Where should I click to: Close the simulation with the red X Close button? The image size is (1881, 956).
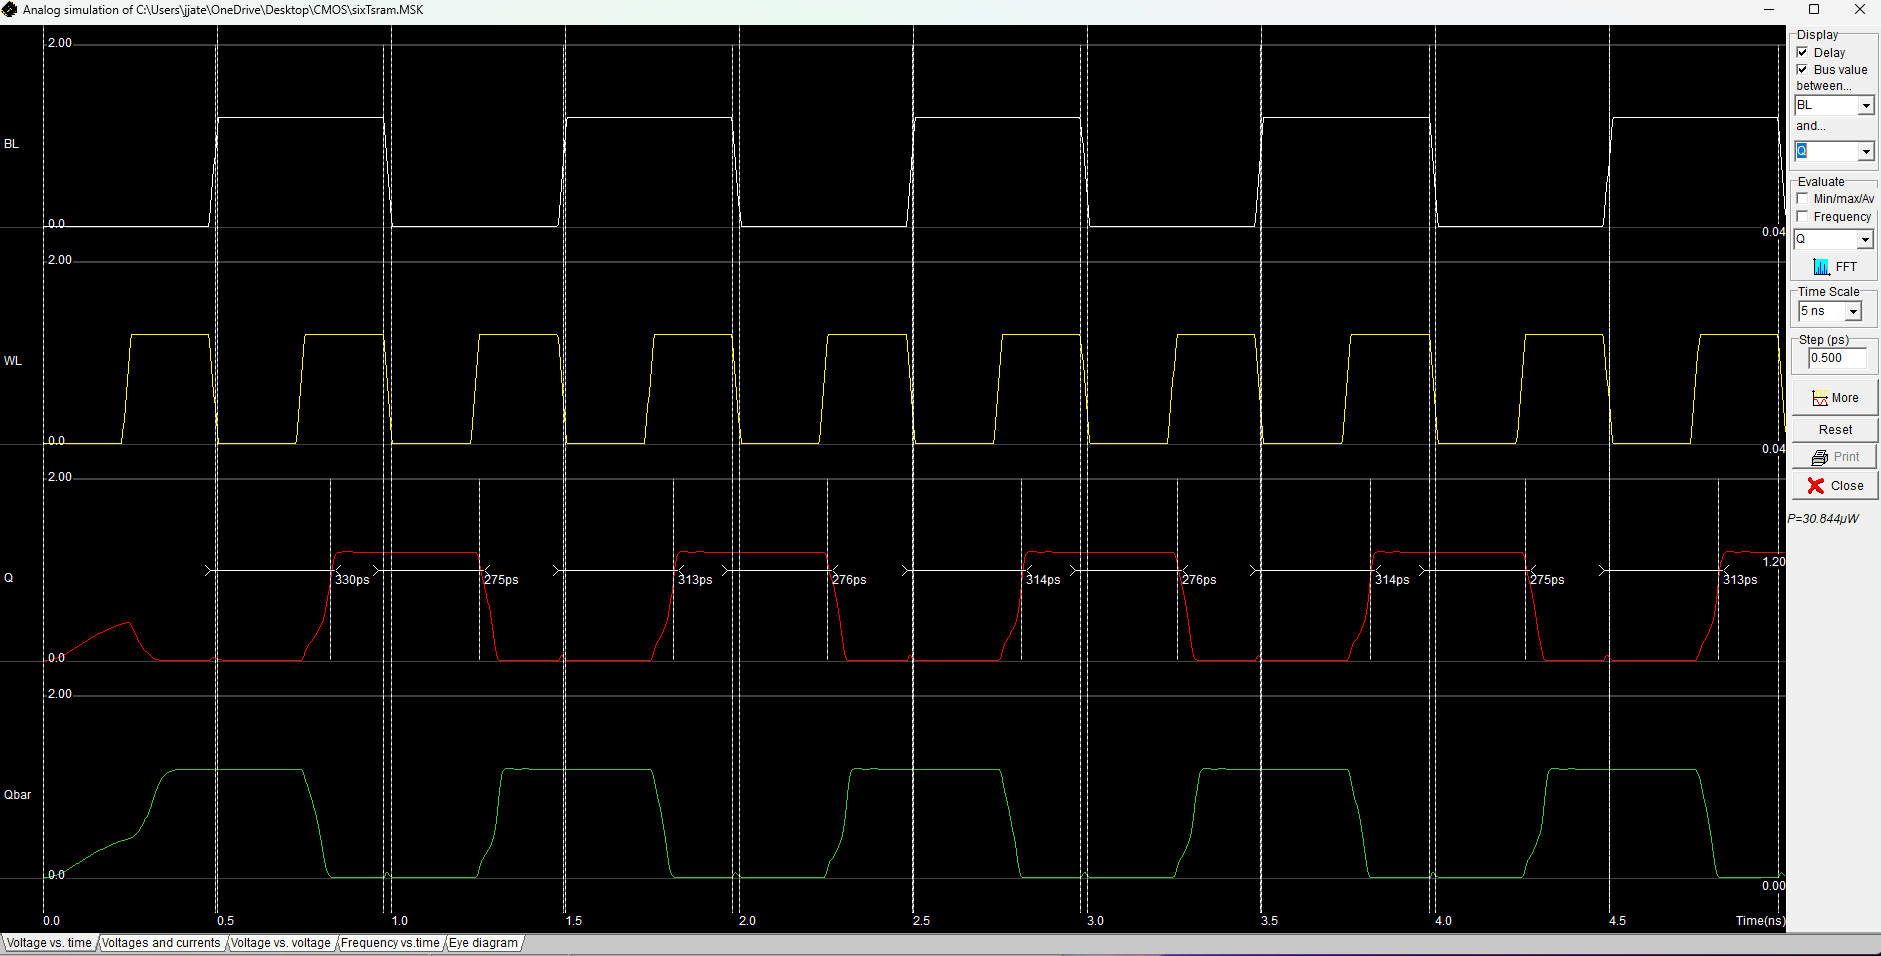[x=1834, y=486]
